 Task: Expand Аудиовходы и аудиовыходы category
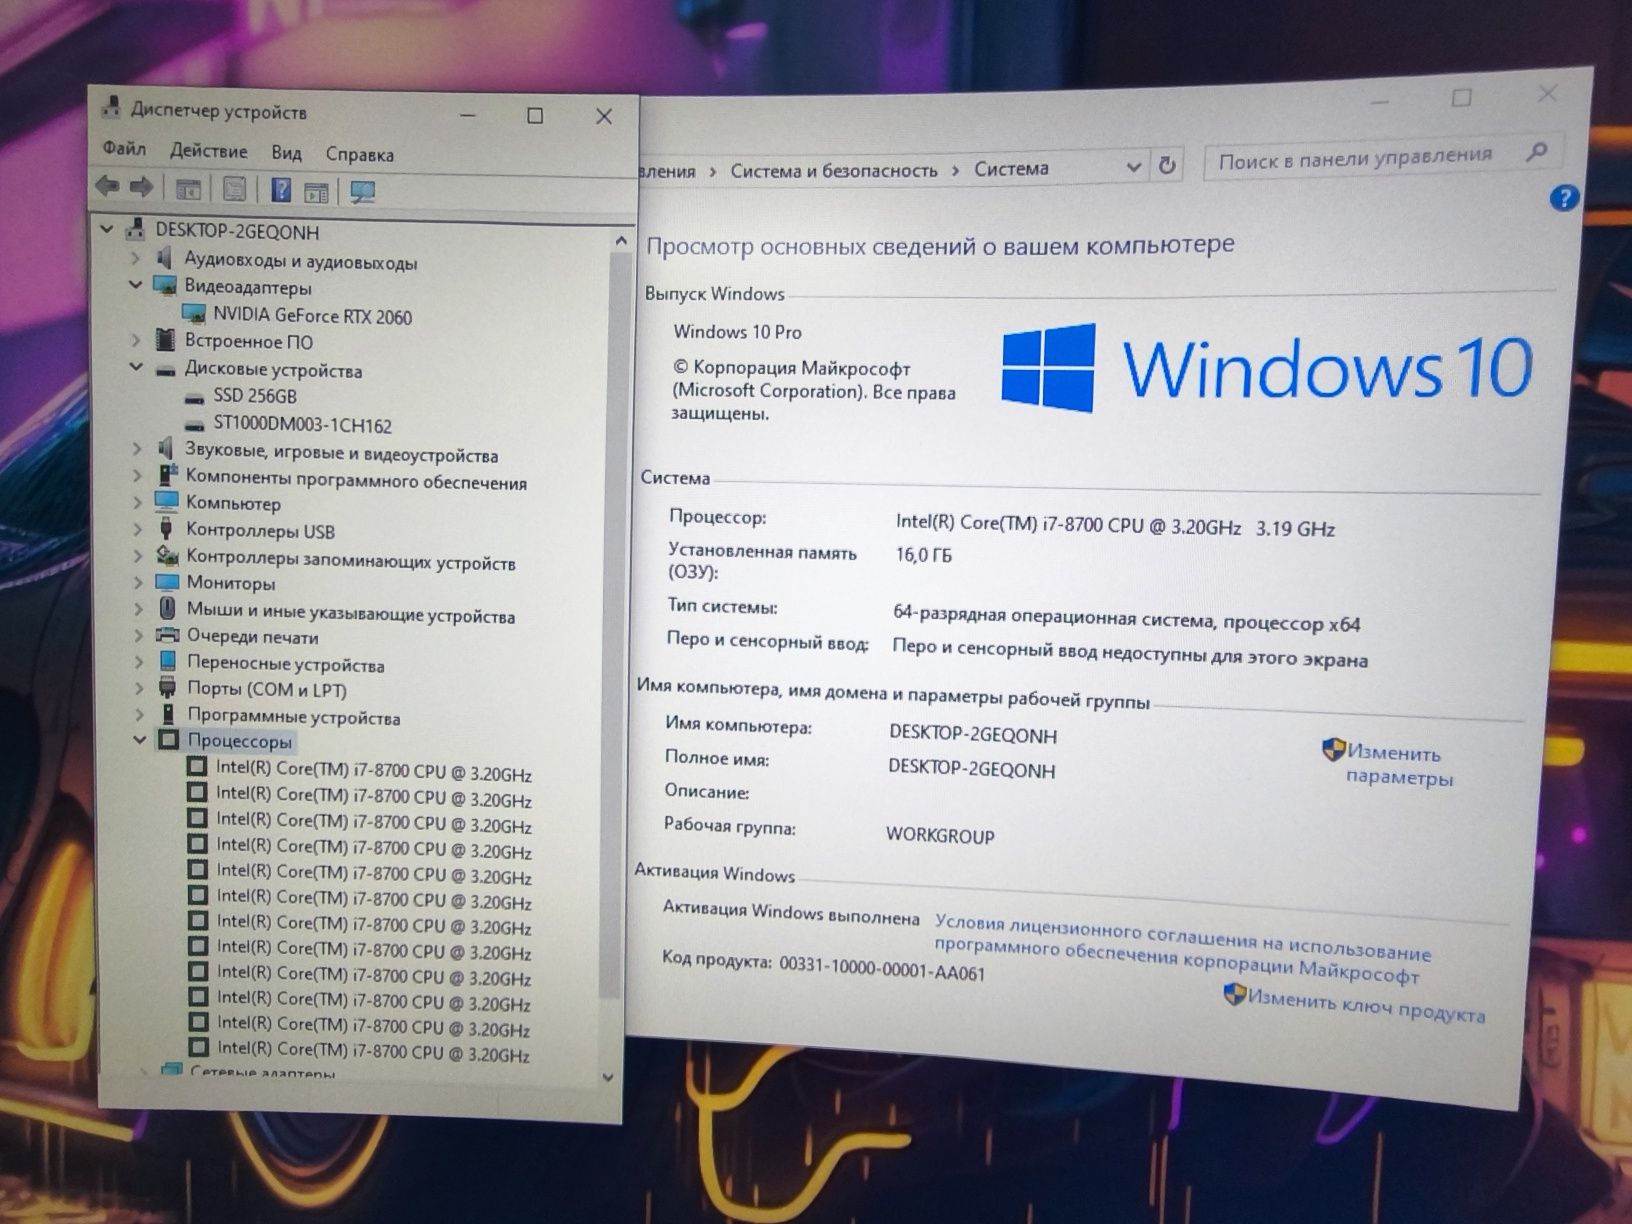135,258
